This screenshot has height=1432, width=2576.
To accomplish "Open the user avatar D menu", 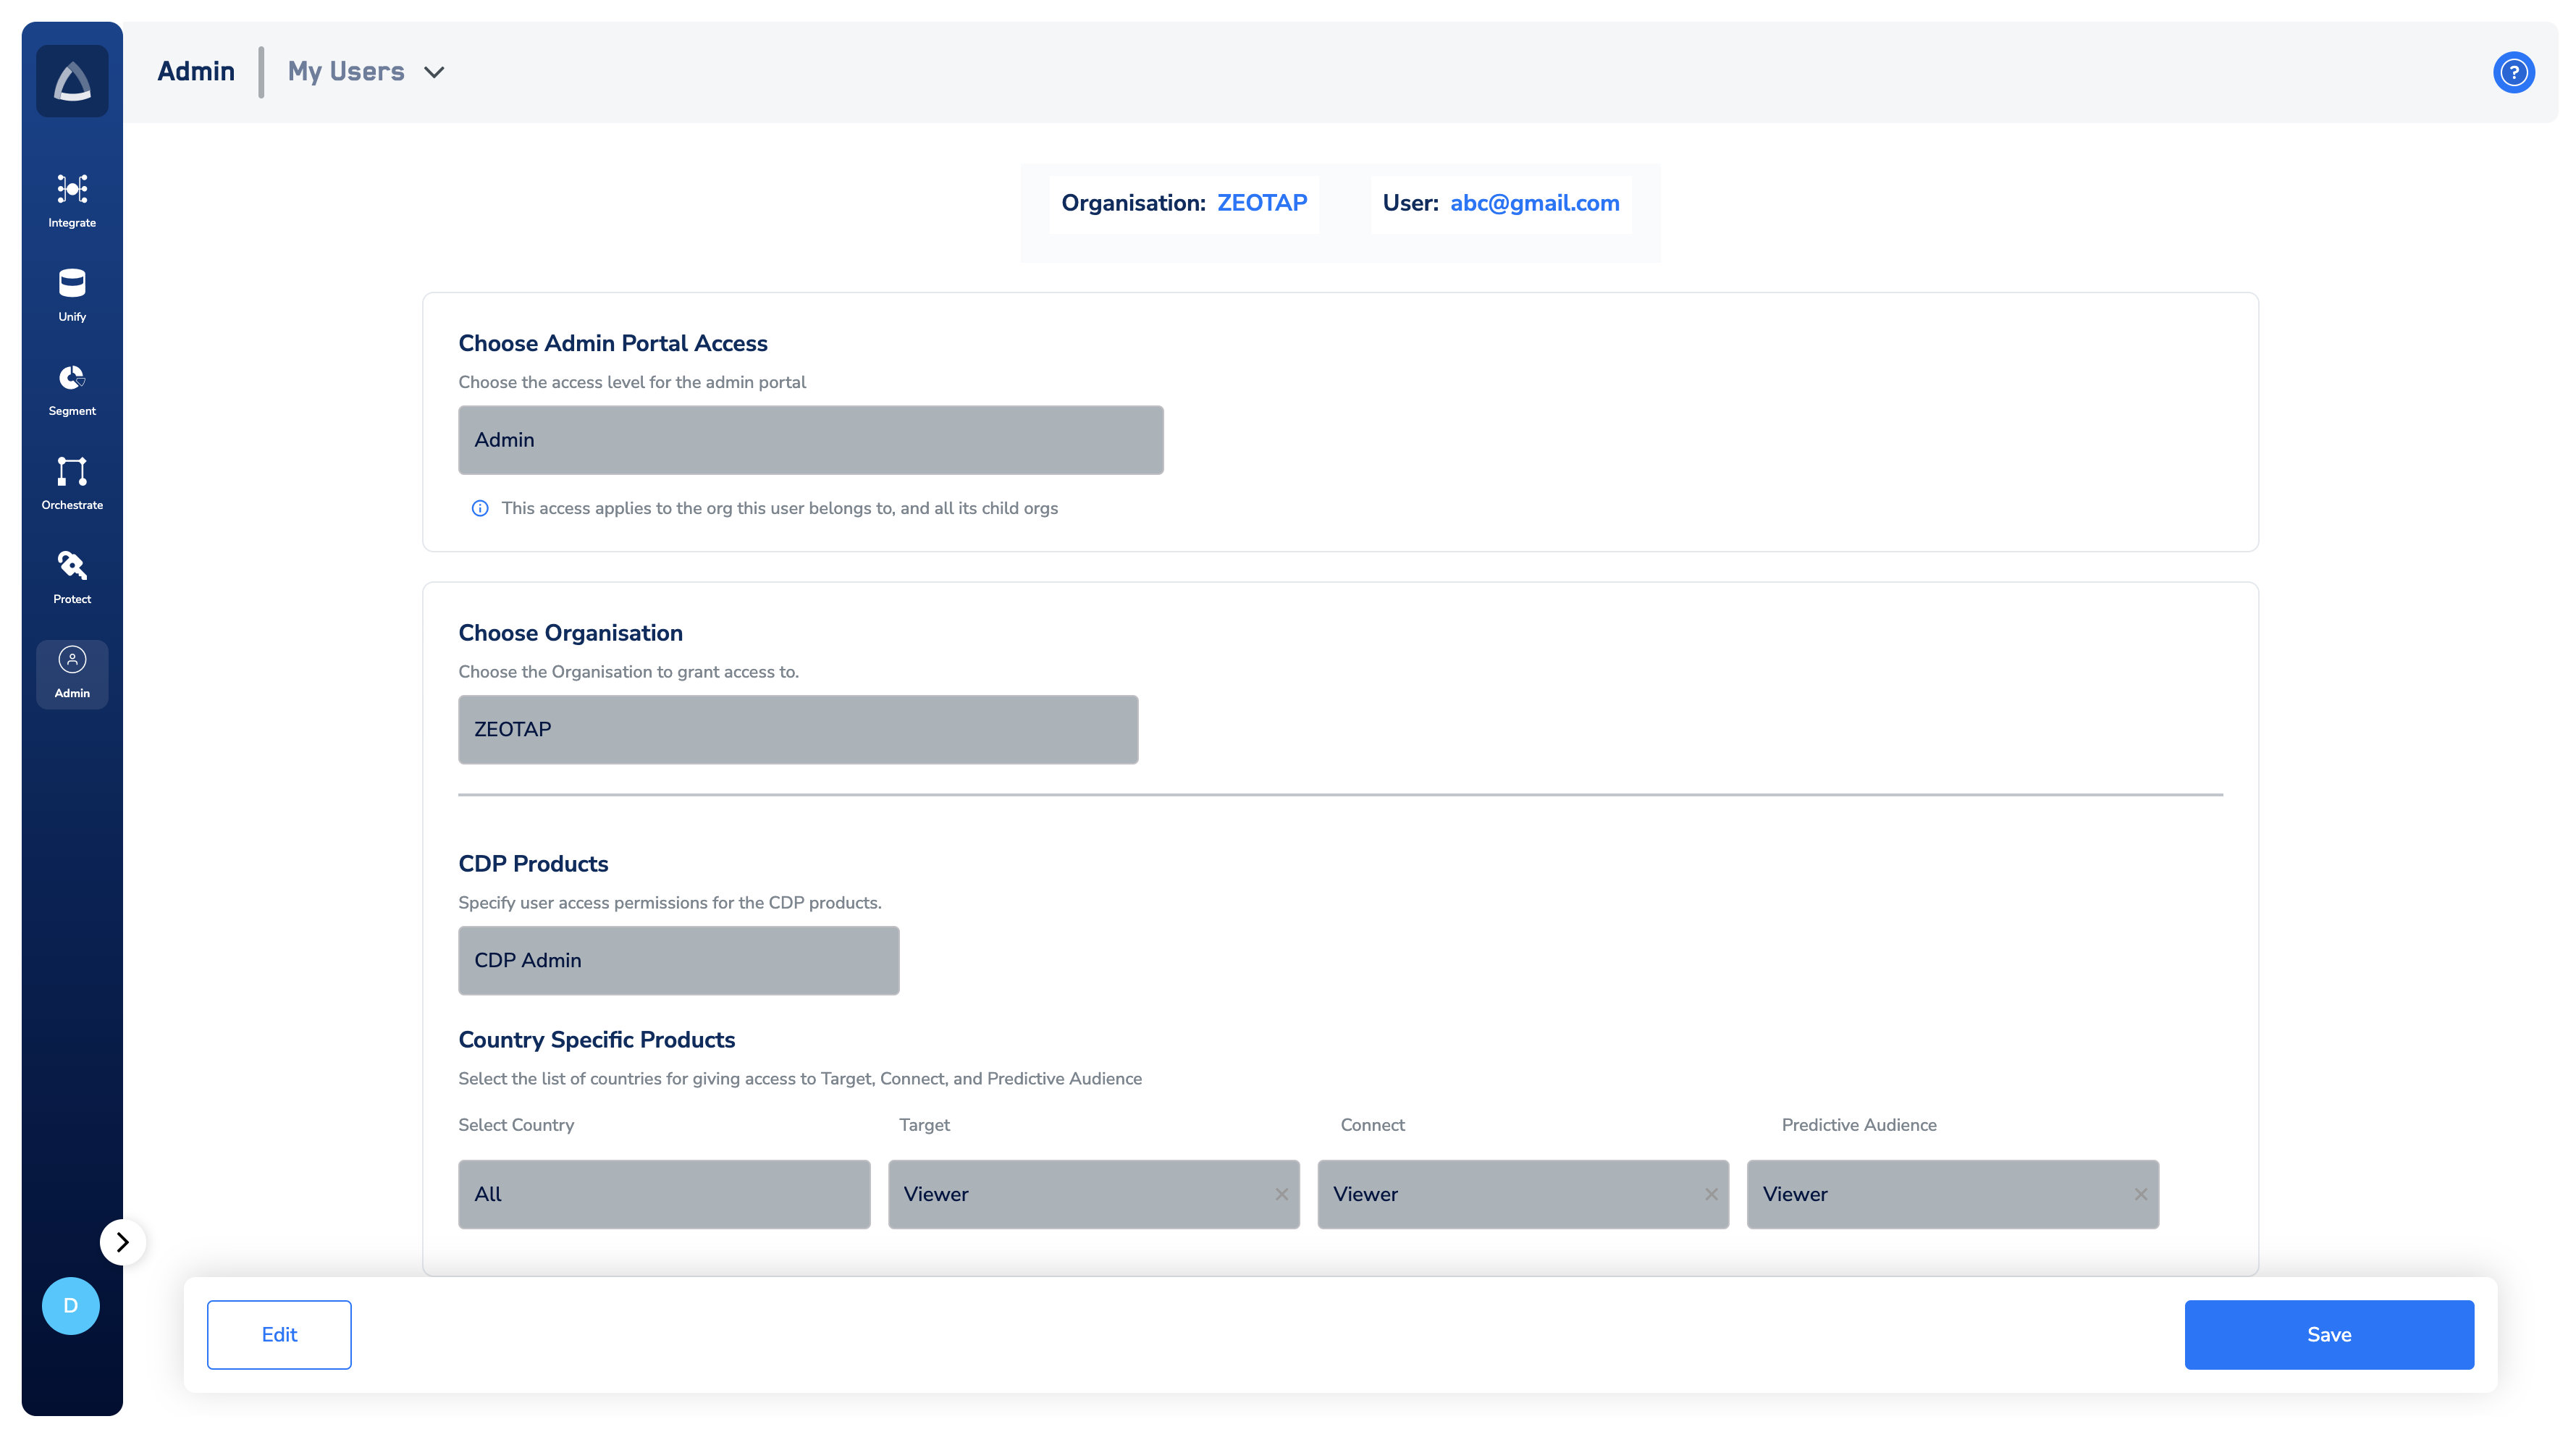I will click(70, 1305).
